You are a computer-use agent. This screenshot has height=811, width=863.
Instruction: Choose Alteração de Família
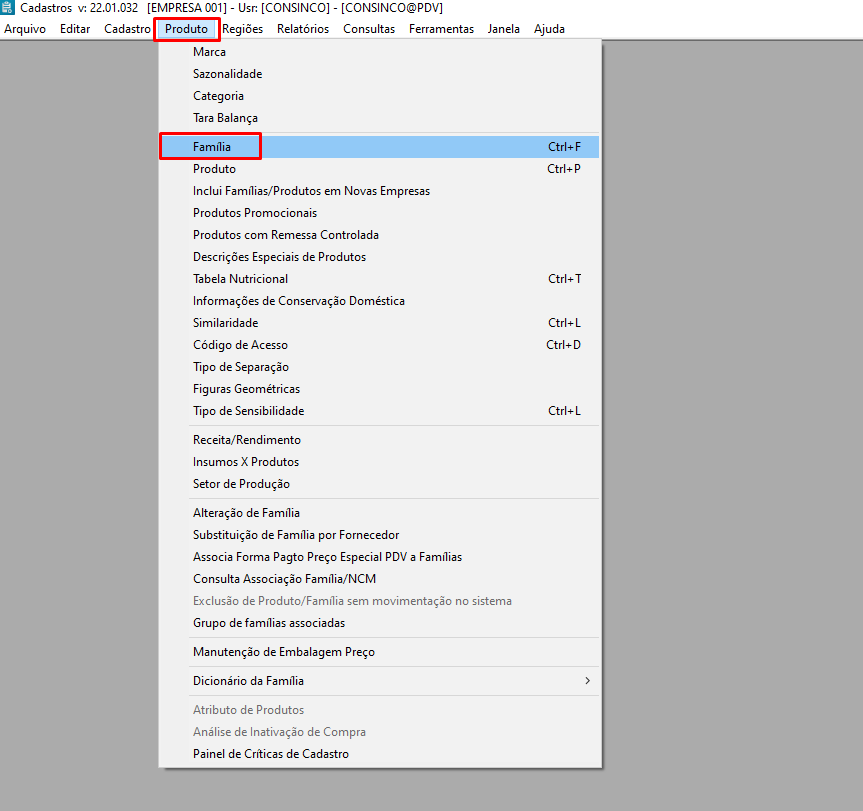[379, 513]
